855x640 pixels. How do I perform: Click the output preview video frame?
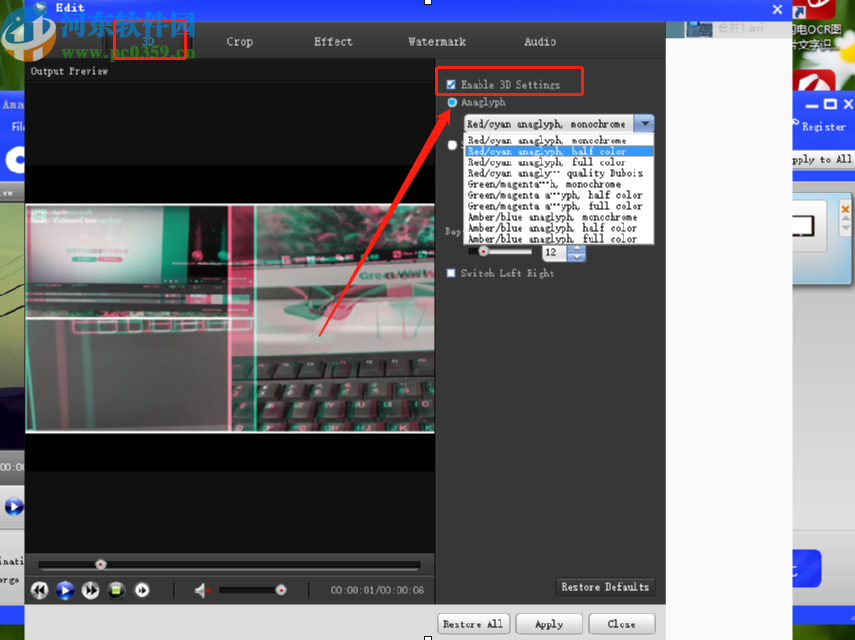coord(230,318)
